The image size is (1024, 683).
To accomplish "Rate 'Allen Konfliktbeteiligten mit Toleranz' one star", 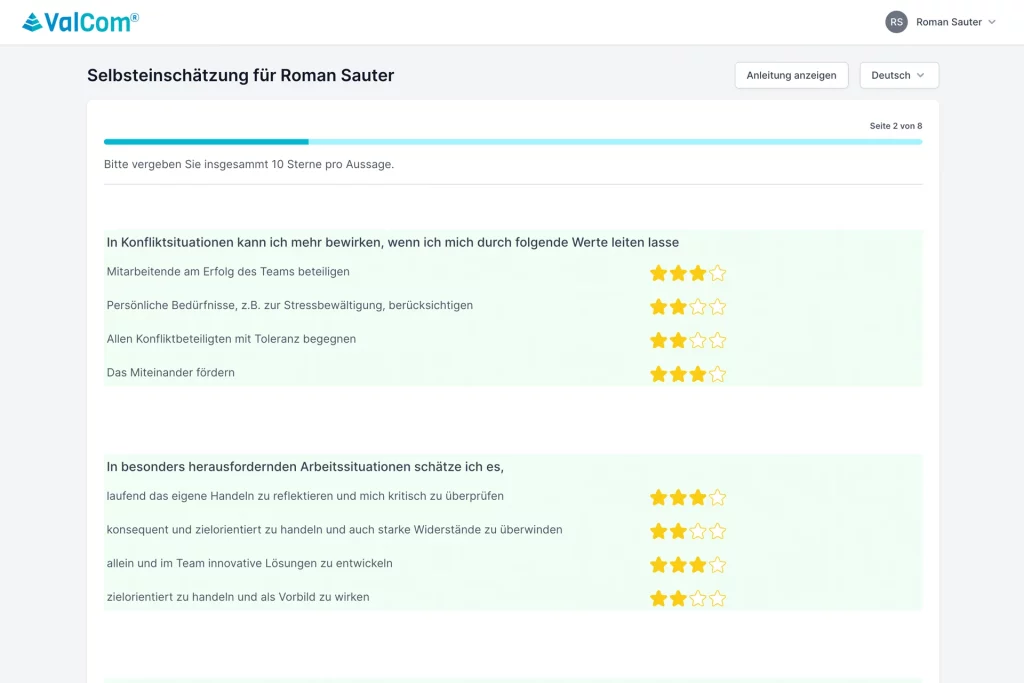I will [659, 340].
